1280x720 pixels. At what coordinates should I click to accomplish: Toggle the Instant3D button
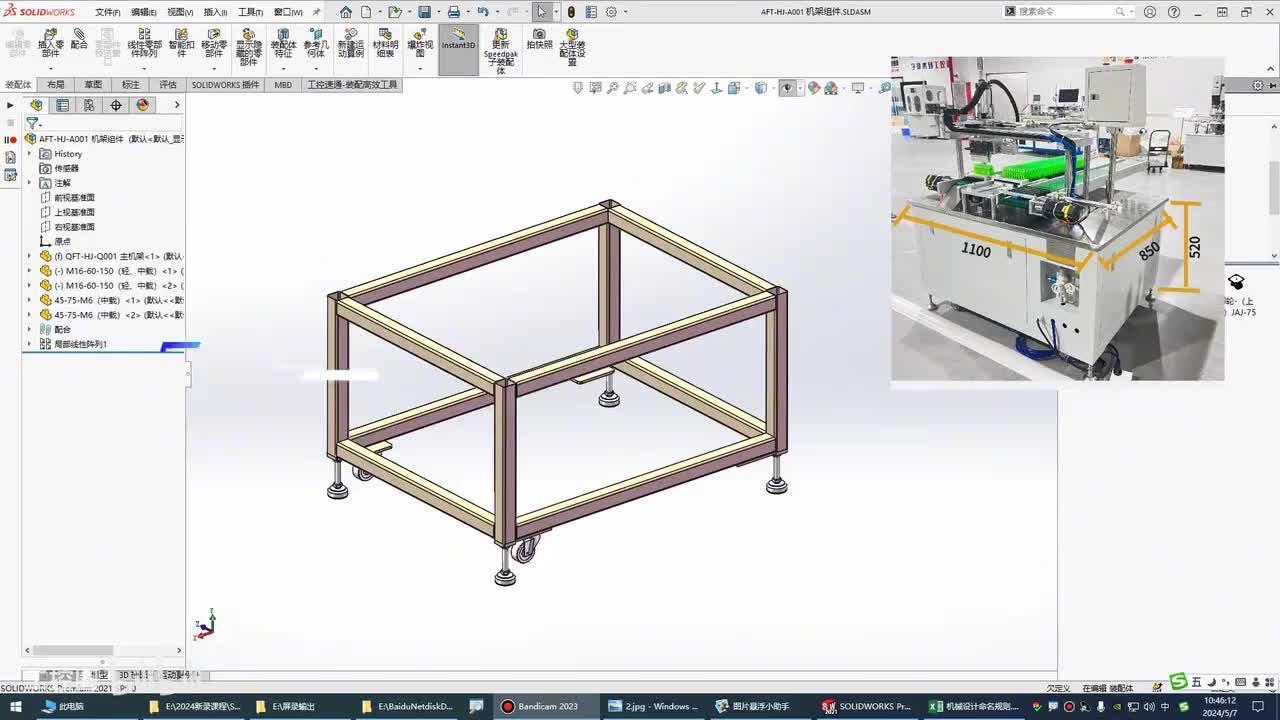pos(459,50)
